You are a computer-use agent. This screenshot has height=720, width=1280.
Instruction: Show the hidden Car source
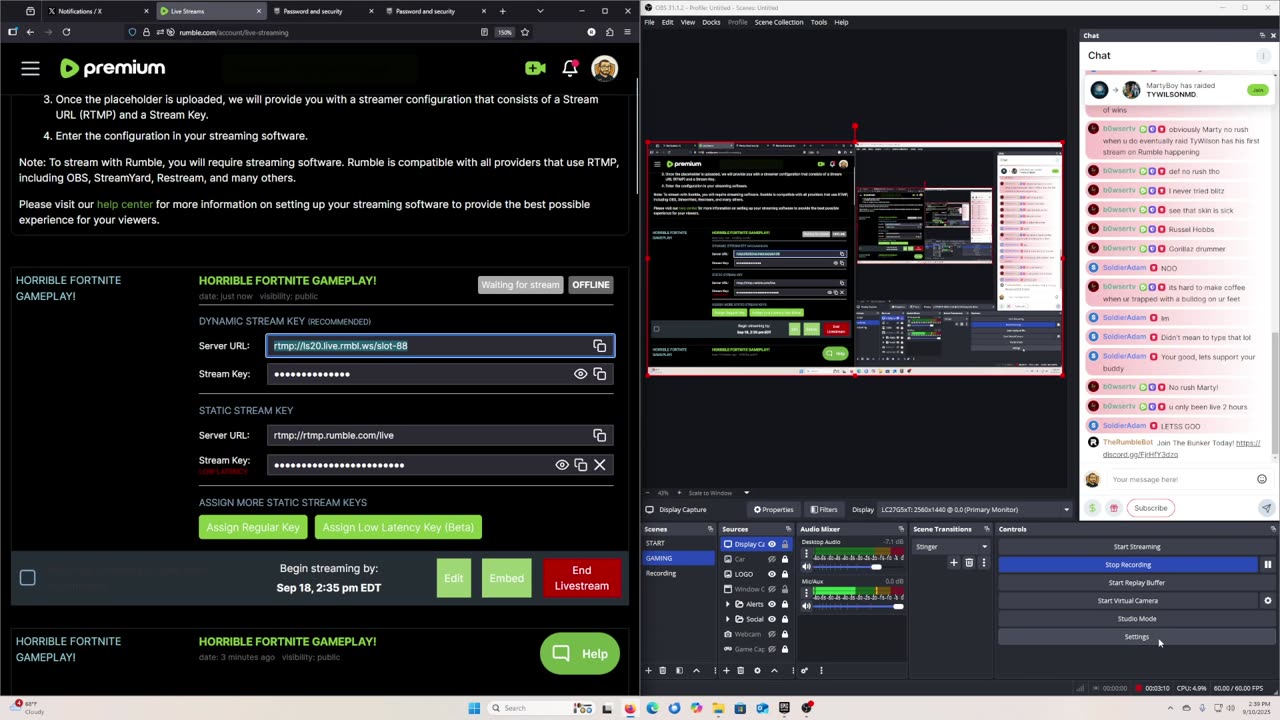tap(771, 559)
